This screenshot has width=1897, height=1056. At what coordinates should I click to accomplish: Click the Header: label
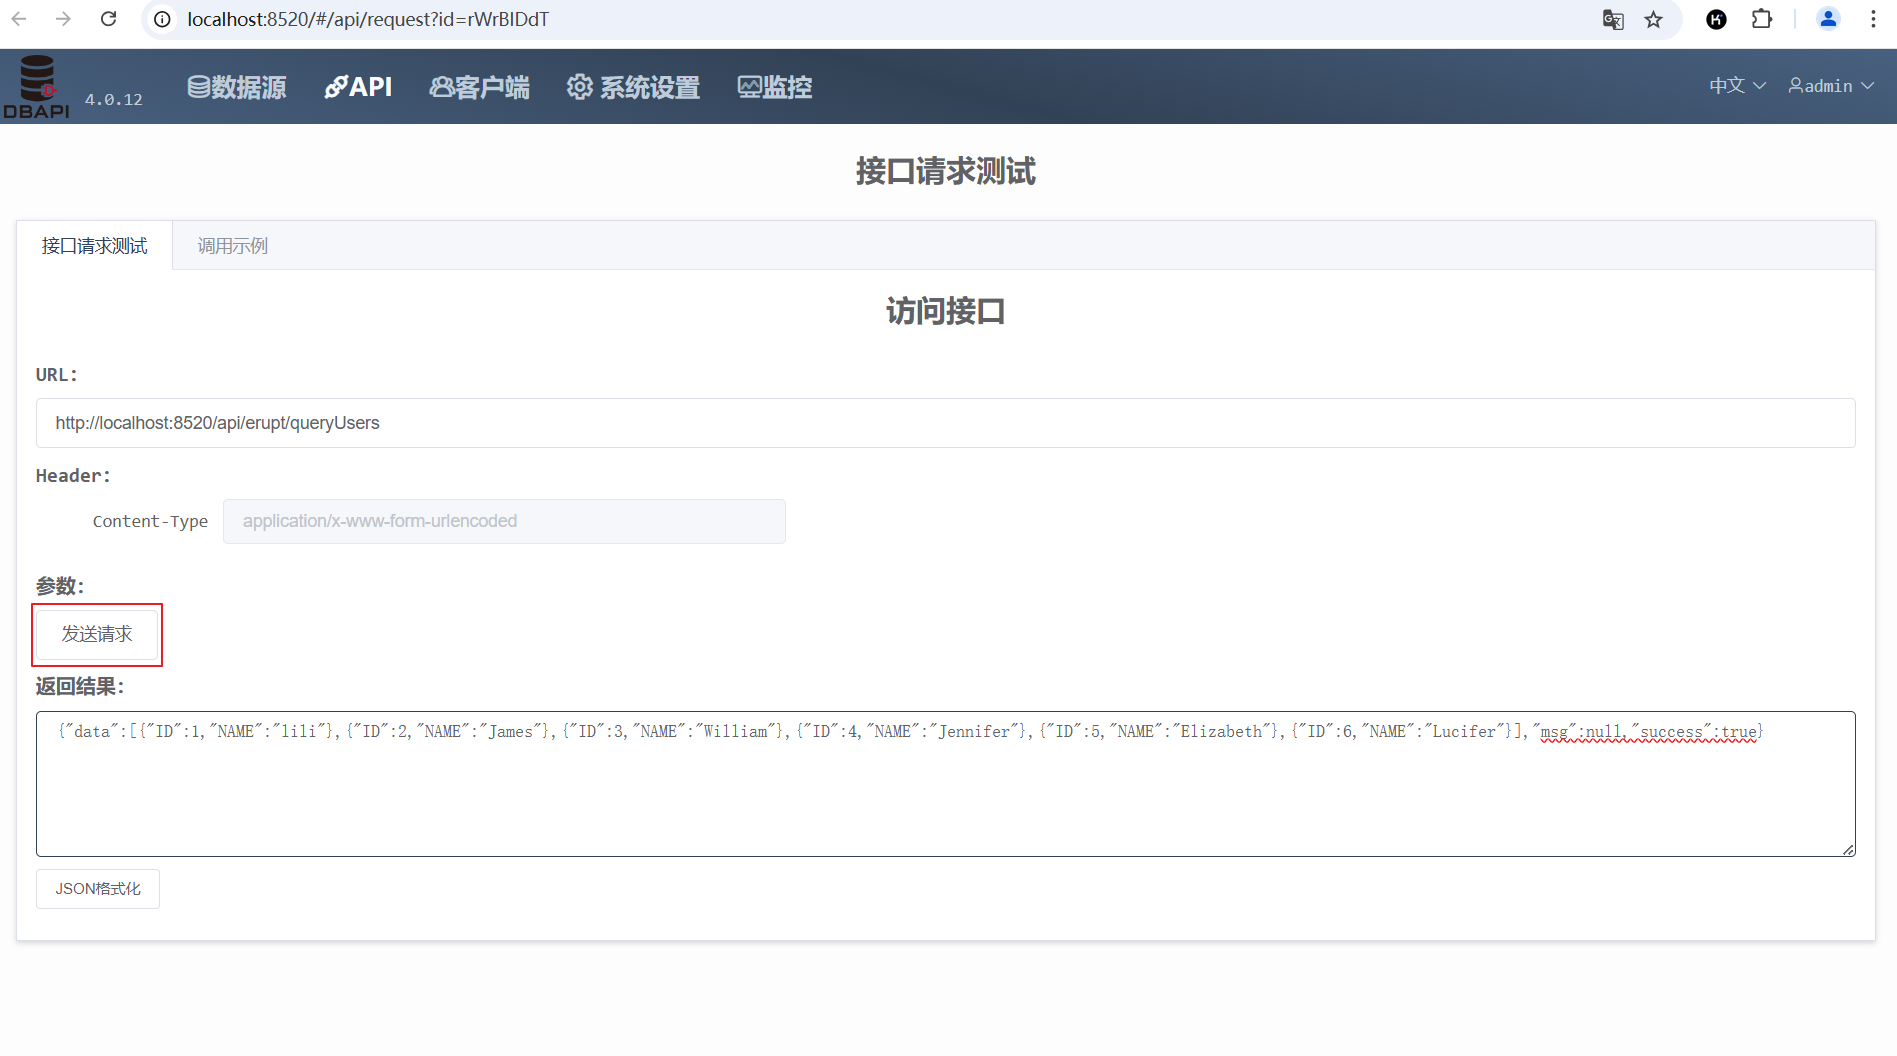pos(73,476)
